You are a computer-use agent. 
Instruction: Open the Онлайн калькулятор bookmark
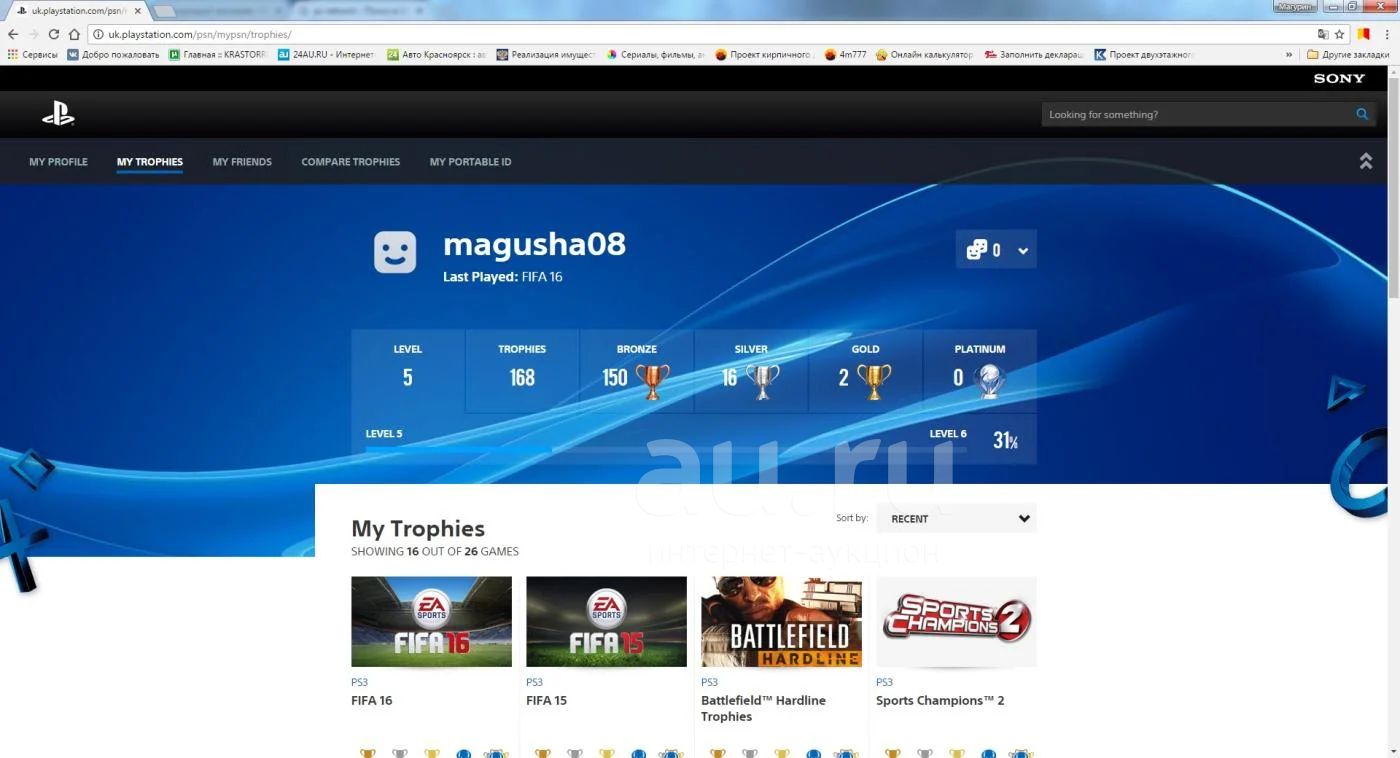coord(924,55)
